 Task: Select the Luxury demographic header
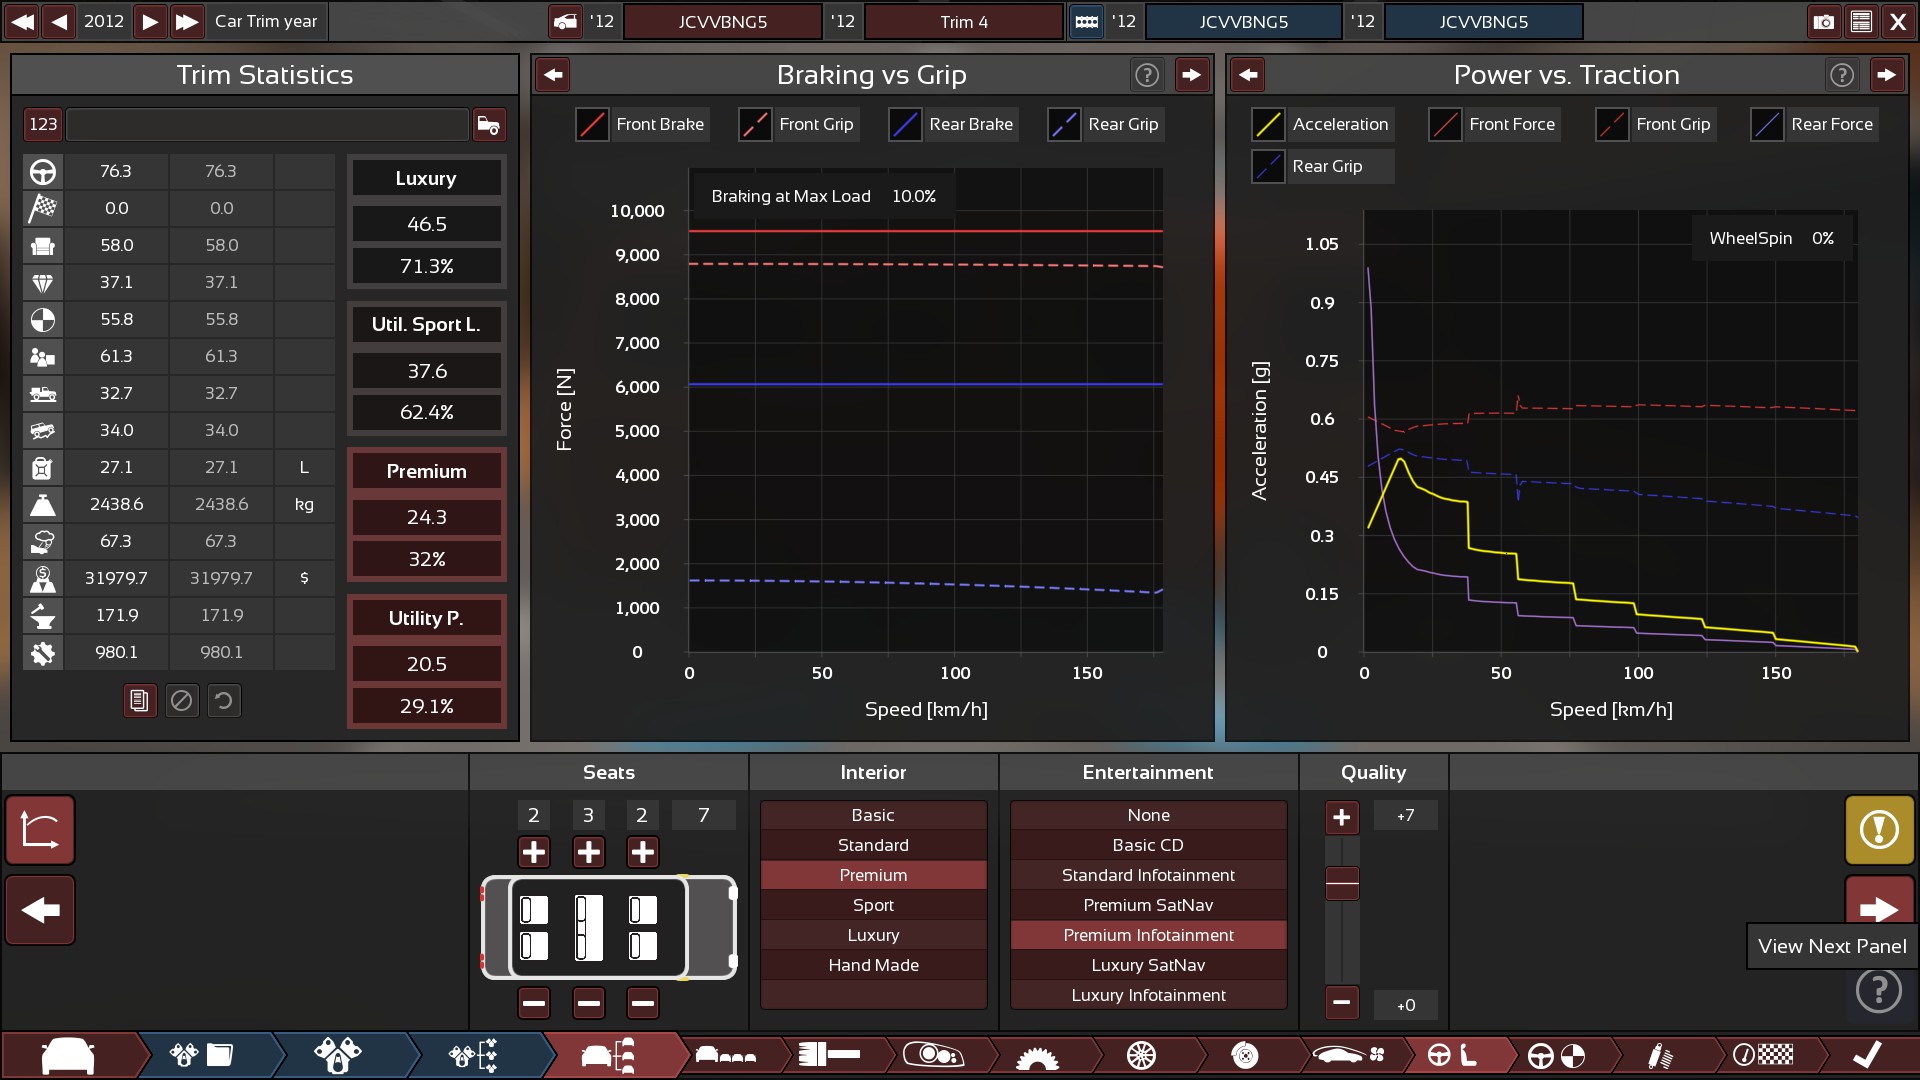point(426,178)
